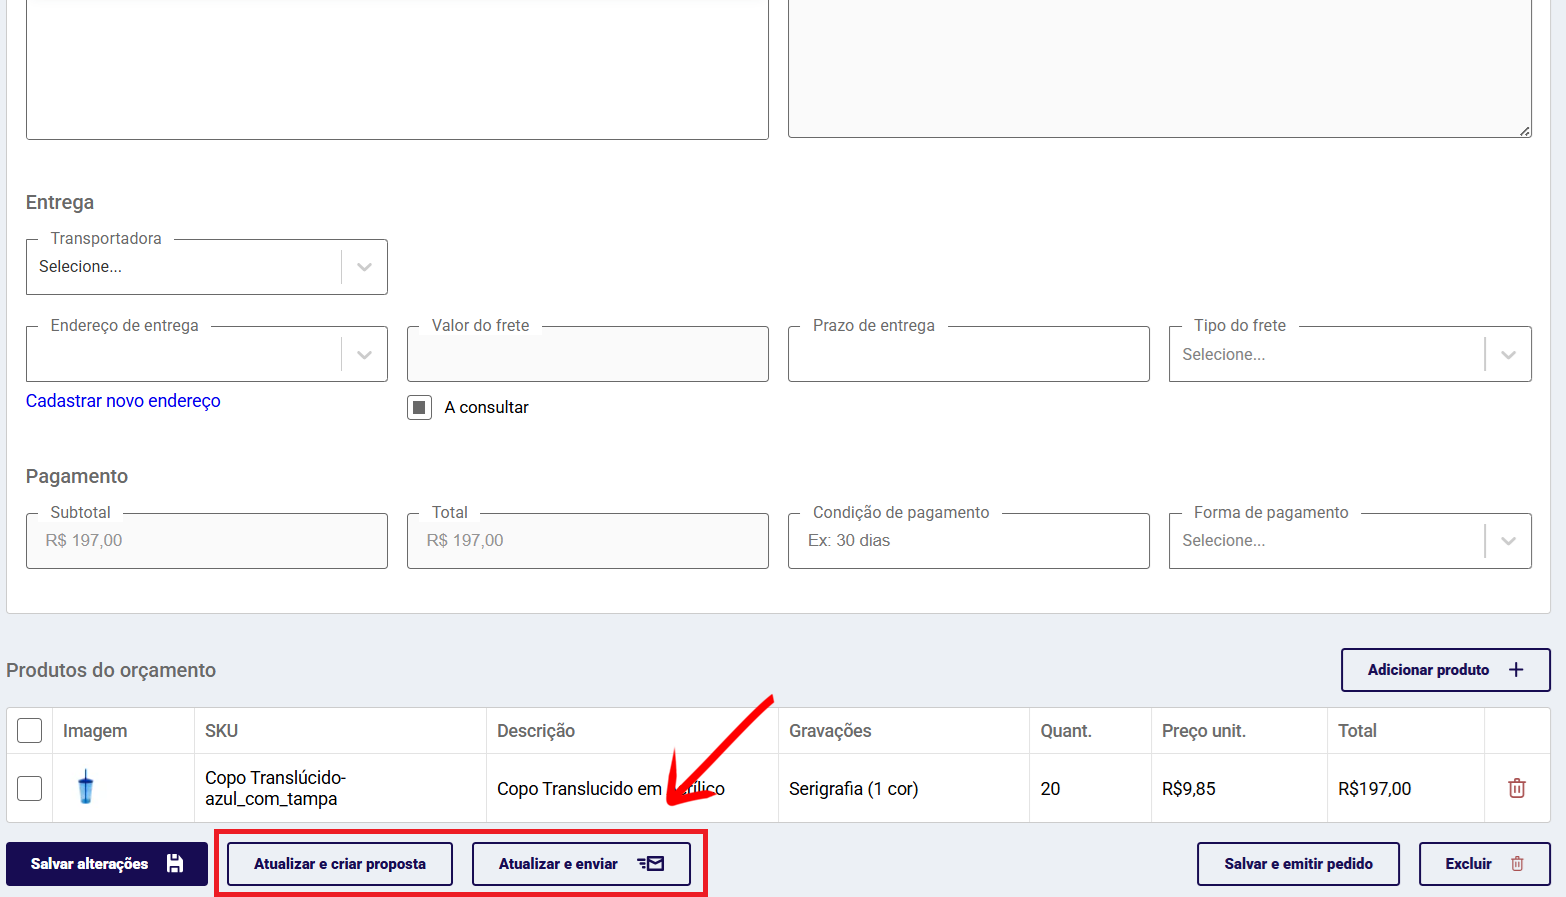Click Salvar e emitir pedido
1566x897 pixels.
coord(1298,864)
